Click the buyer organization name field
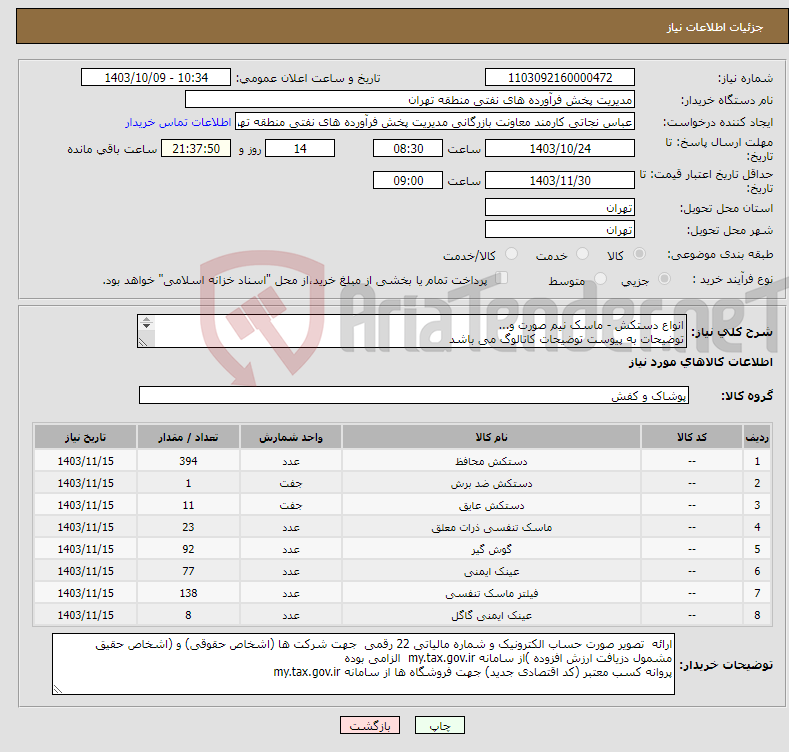The image size is (789, 752). point(410,100)
